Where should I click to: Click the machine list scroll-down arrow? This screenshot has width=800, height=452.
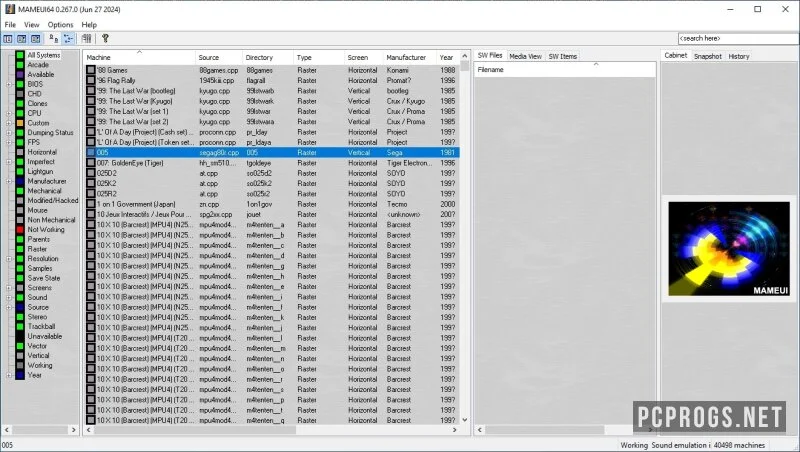(465, 420)
